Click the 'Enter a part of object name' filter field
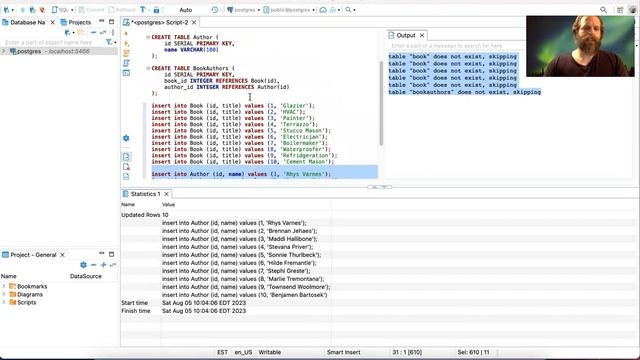This screenshot has height=360, width=640. (53, 42)
